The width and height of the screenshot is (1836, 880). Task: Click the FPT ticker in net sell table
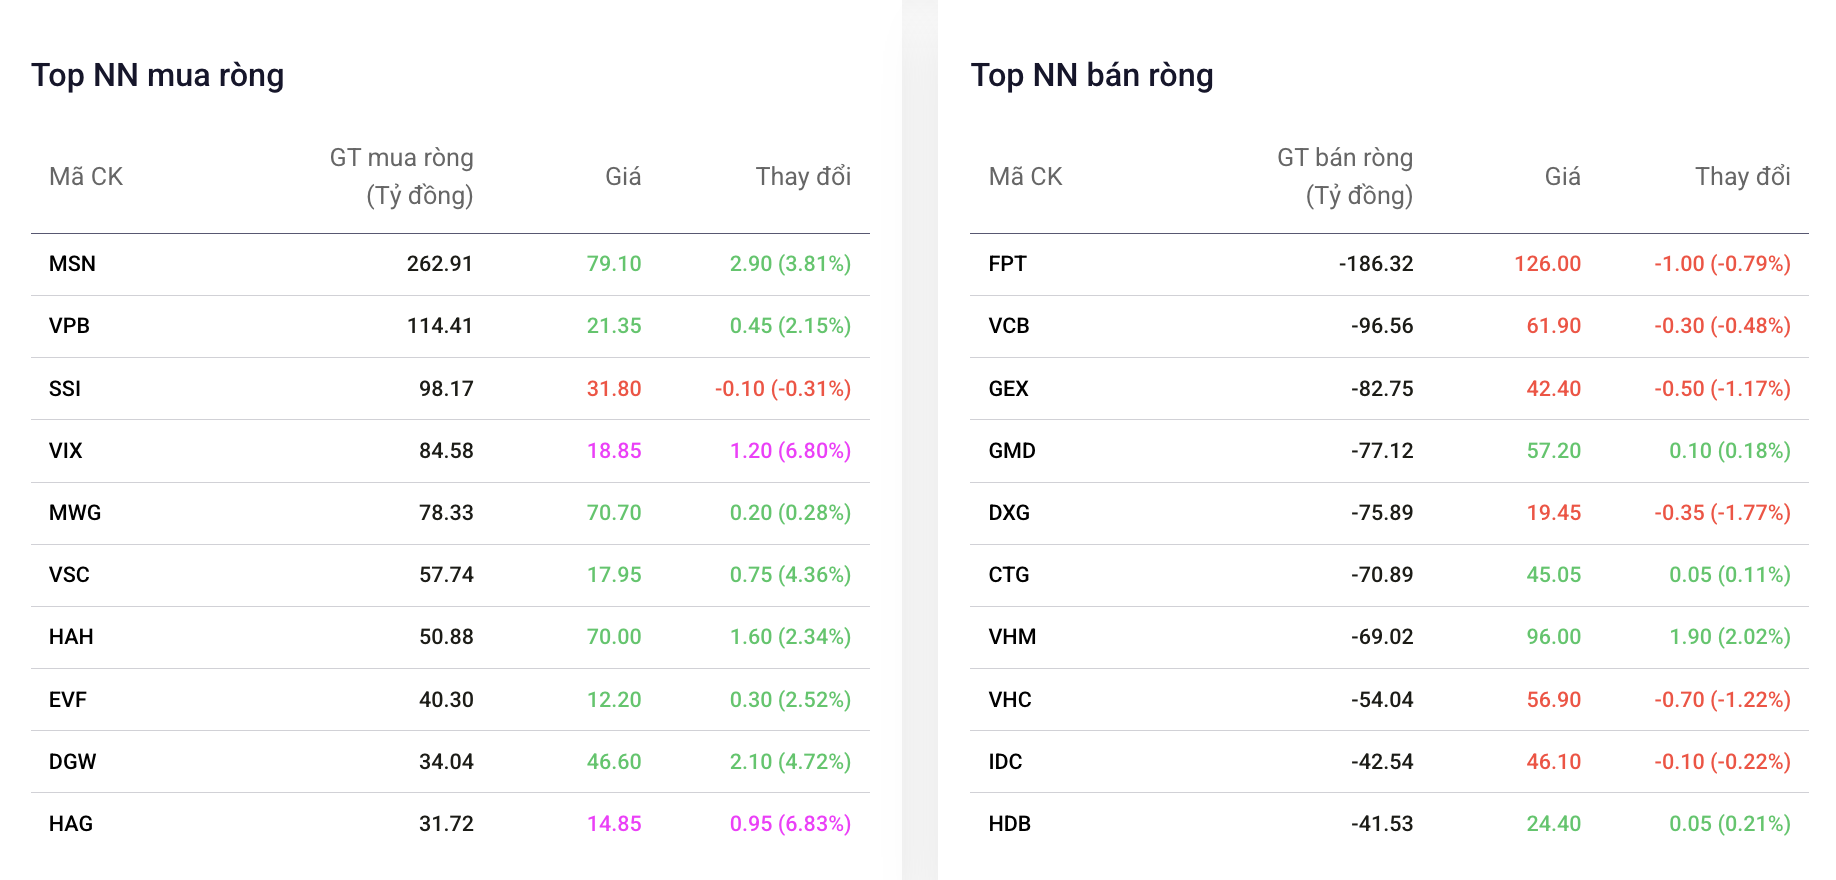[x=1007, y=264]
